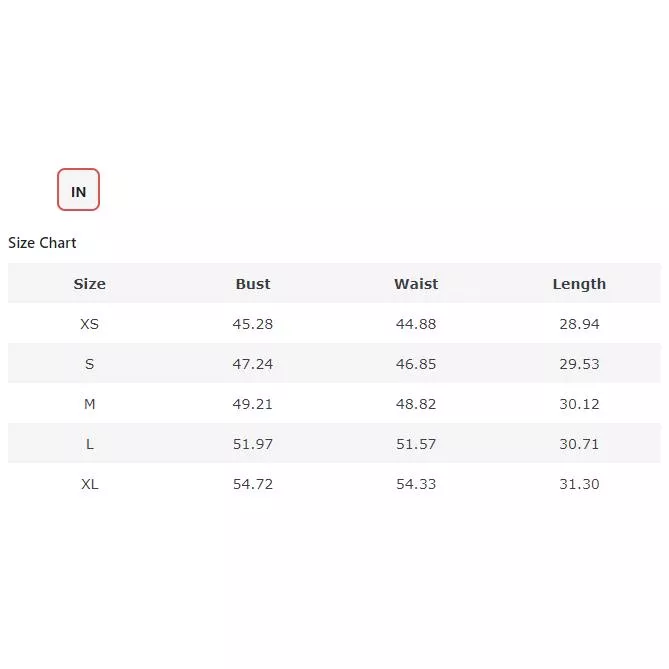Viewport: 669px width, 669px height.
Task: Click XL length value 31.30
Action: pyautogui.click(x=579, y=484)
